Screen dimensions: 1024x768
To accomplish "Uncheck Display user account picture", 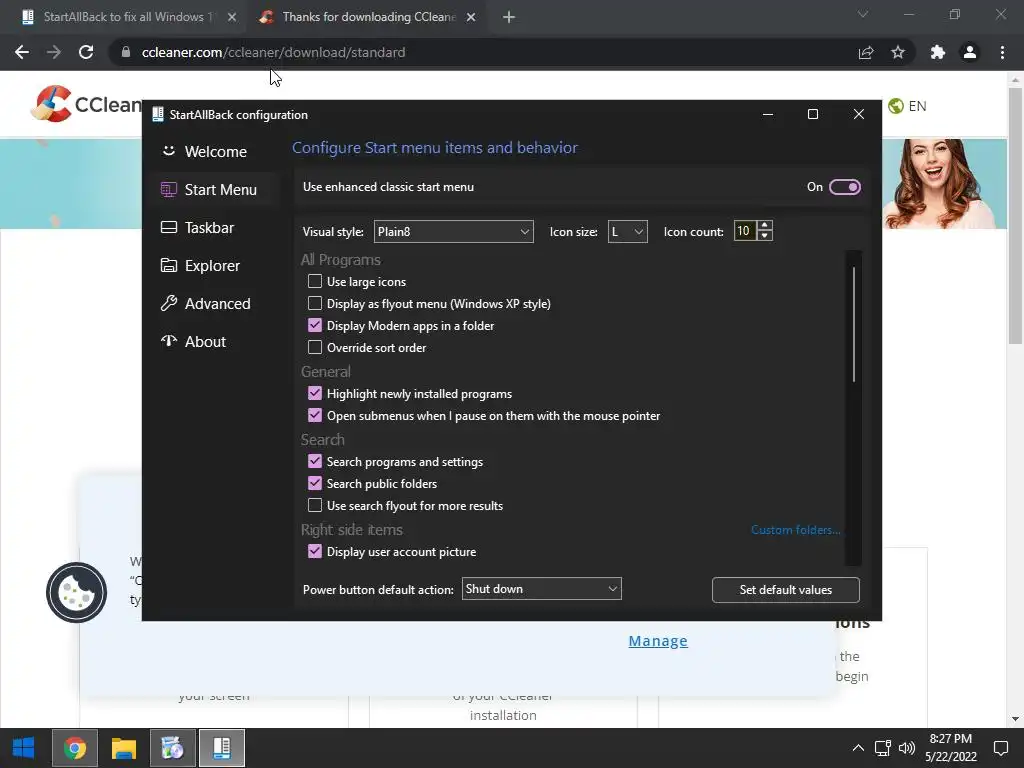I will pos(315,551).
